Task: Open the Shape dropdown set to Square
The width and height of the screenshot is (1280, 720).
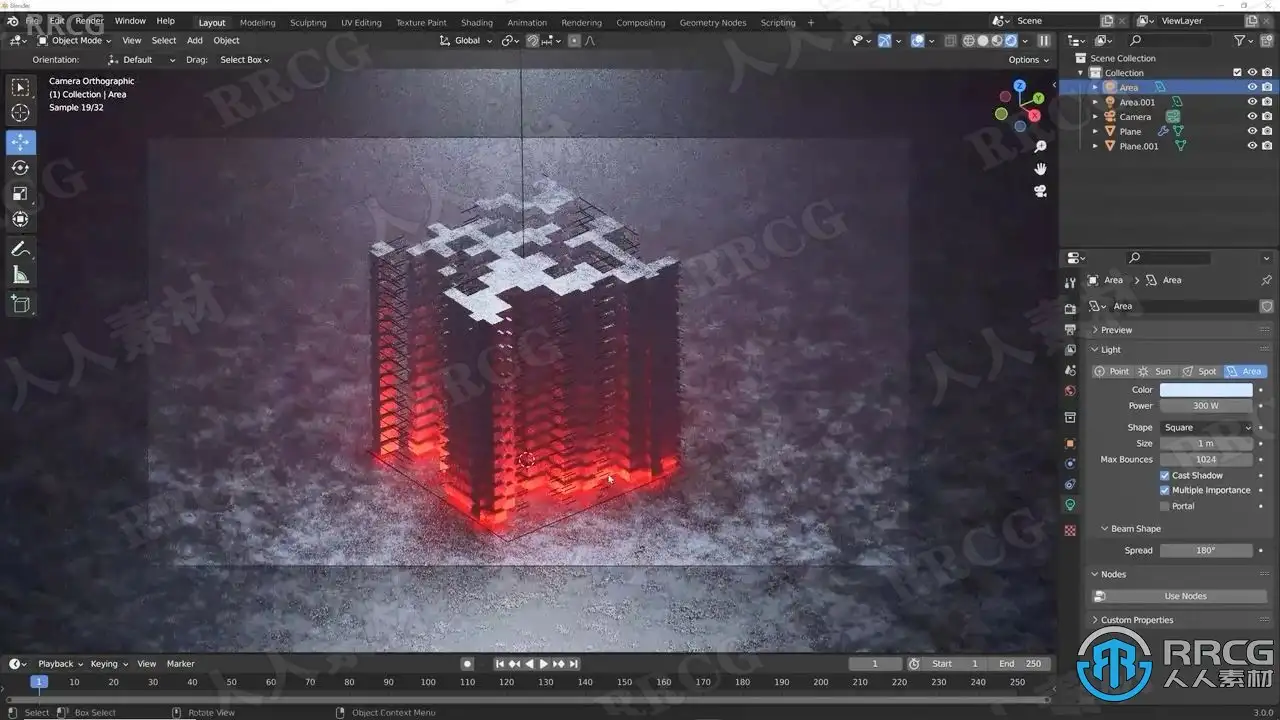Action: click(x=1206, y=427)
